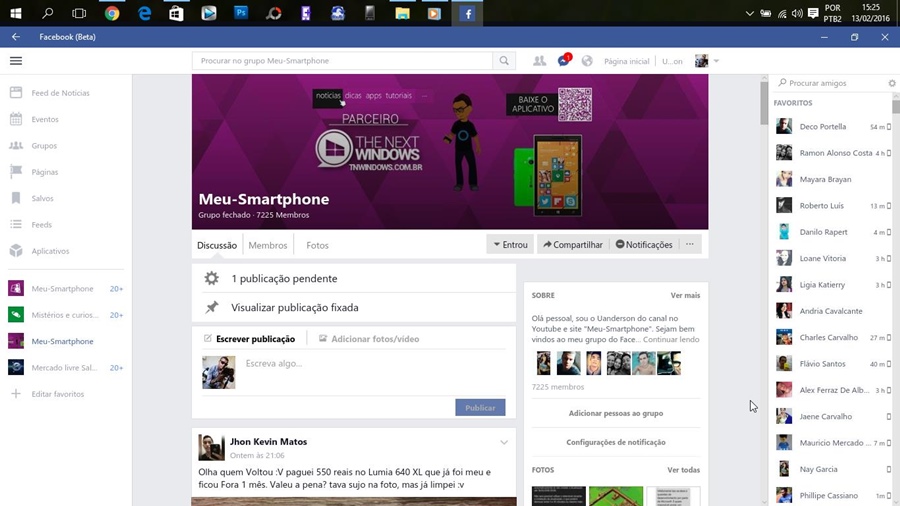Open Windows Store from taskbar

click(176, 13)
